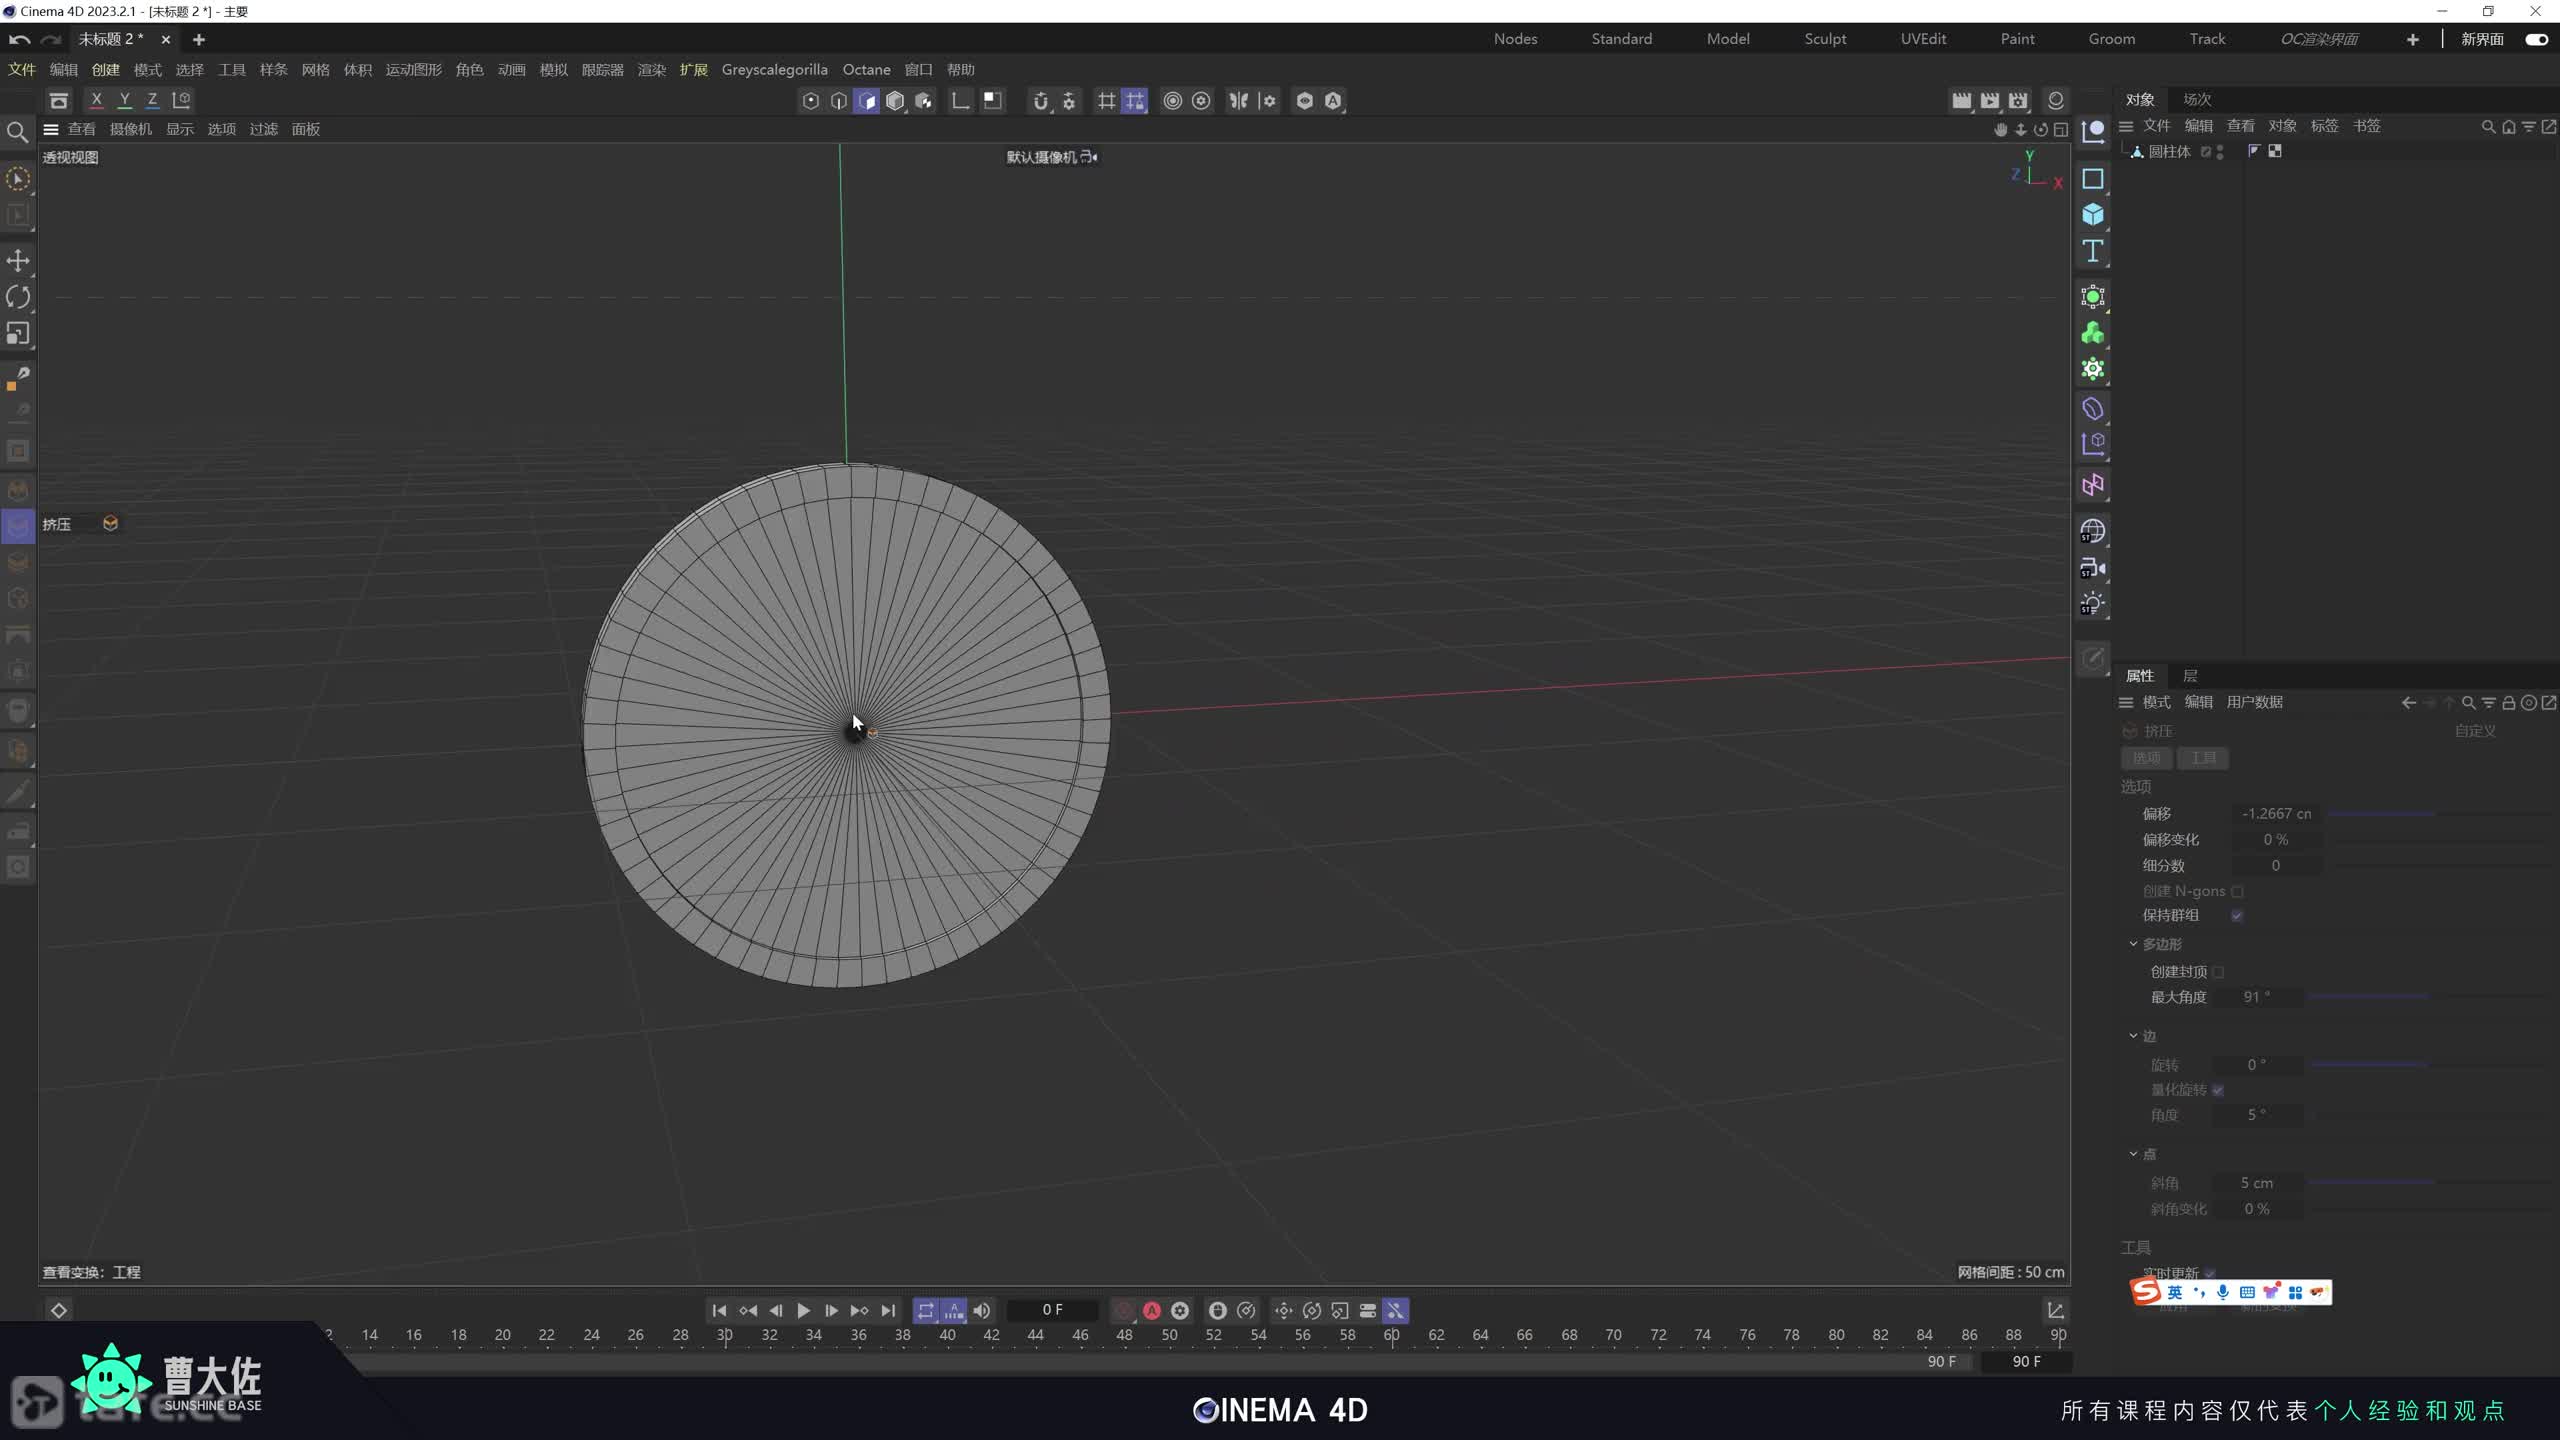Select the Rotate tool in left toolbar
The height and width of the screenshot is (1440, 2560).
click(18, 297)
